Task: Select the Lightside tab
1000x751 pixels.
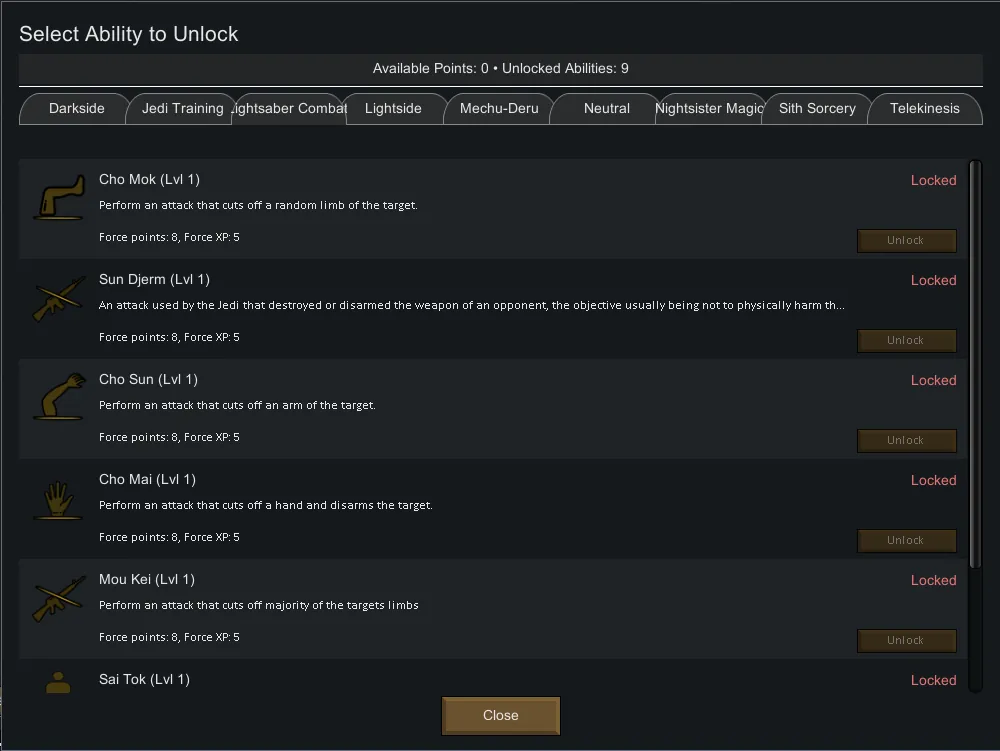Action: 393,109
